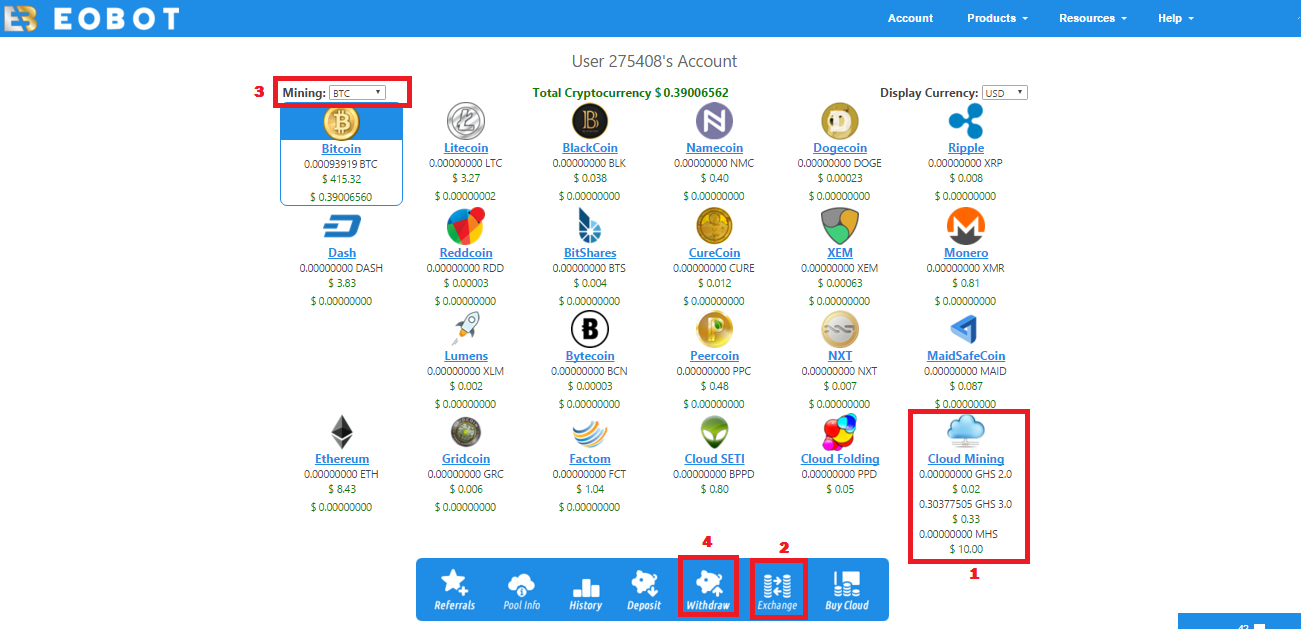Open Pool Info in bottom toolbar
The height and width of the screenshot is (629, 1301).
[521, 590]
